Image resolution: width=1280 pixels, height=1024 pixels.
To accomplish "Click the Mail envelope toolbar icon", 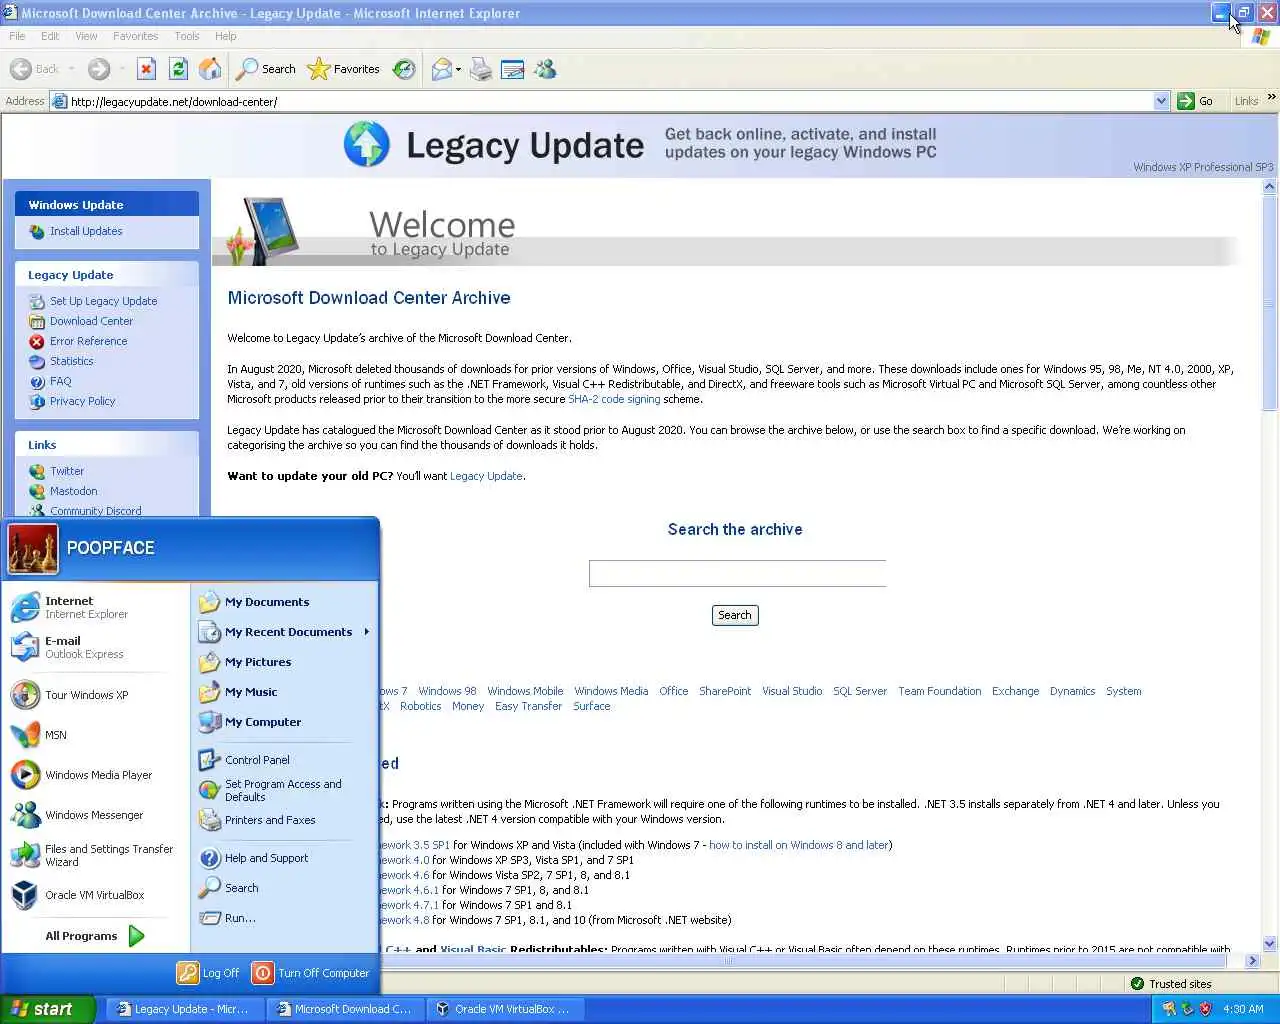I will [x=441, y=69].
